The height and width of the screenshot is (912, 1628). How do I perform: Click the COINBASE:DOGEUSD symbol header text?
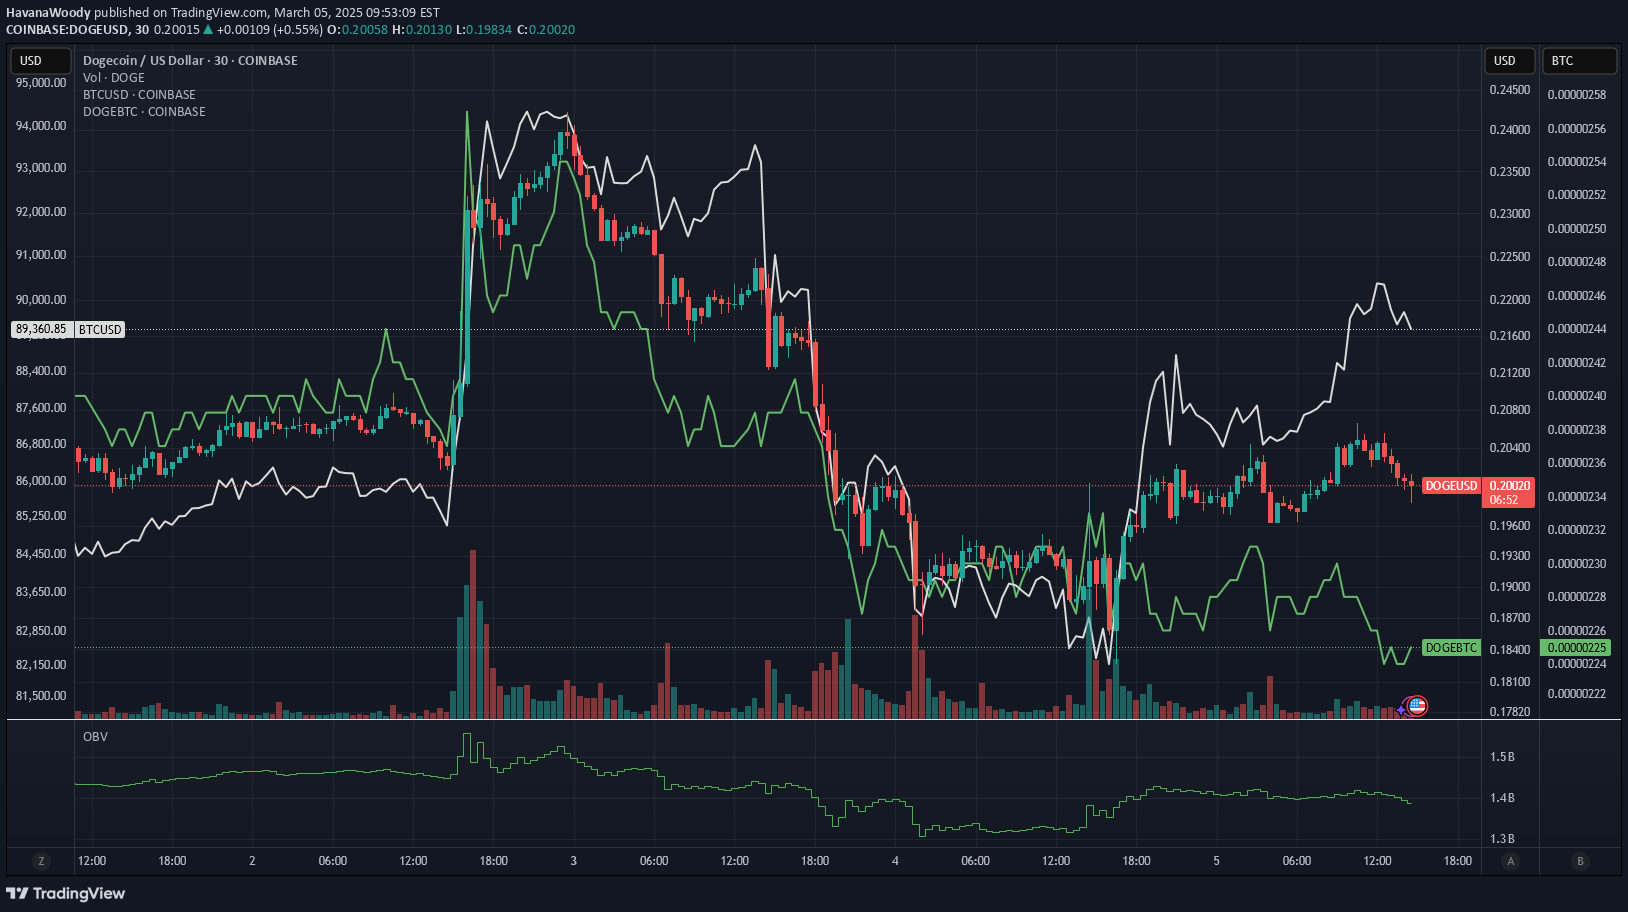[68, 30]
